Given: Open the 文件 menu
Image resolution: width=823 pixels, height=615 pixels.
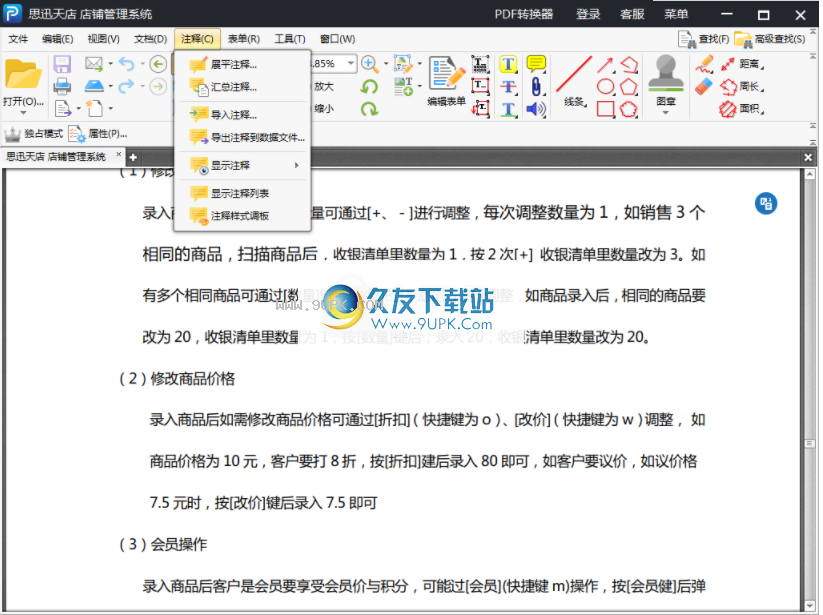Looking at the screenshot, I should point(18,39).
